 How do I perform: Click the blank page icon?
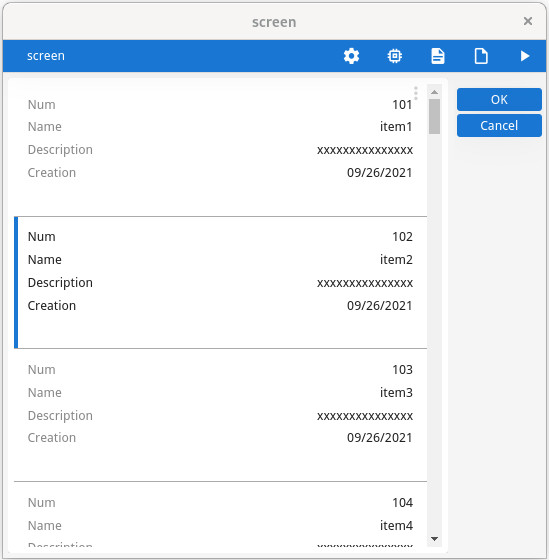[481, 56]
